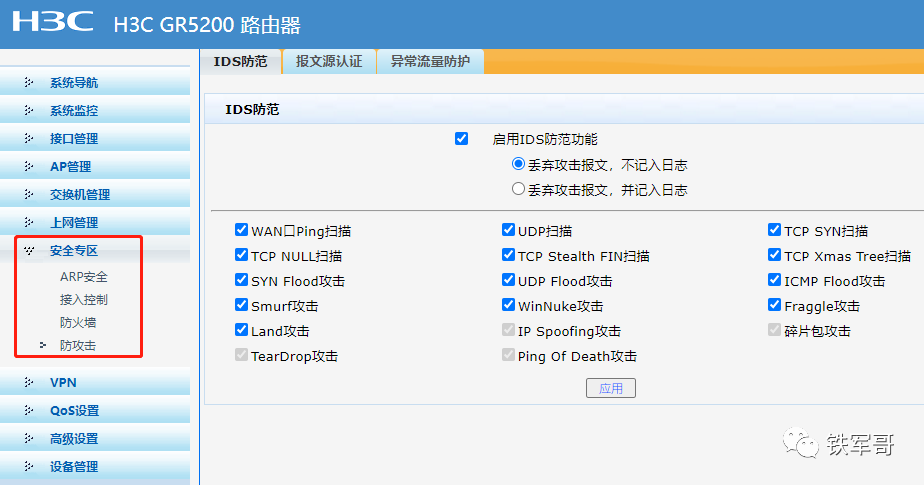Image resolution: width=924 pixels, height=485 pixels.
Task: Open ARP安全 submenu item
Action: coord(84,276)
